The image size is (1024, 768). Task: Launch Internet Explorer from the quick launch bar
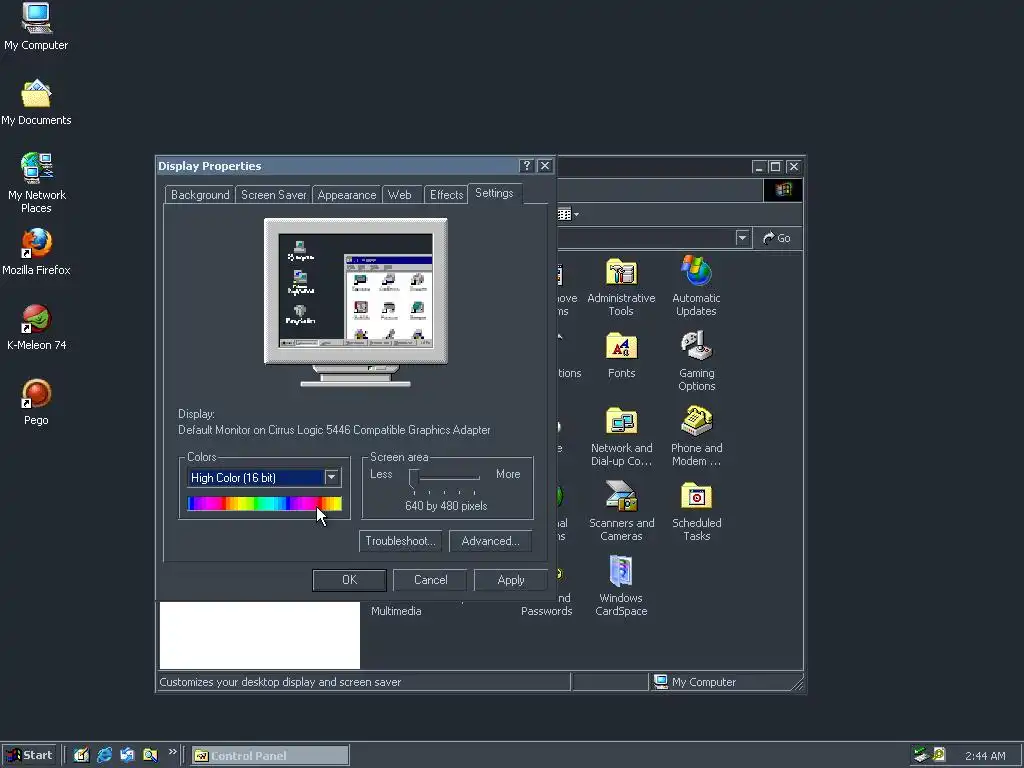pos(104,755)
